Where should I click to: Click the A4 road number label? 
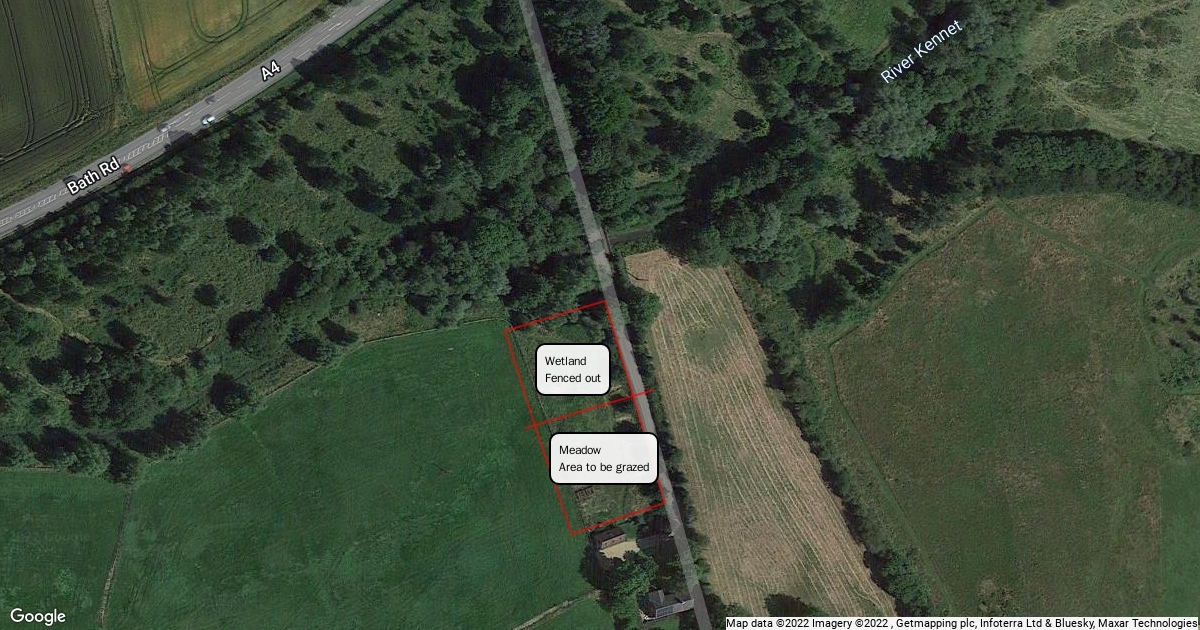[270, 71]
